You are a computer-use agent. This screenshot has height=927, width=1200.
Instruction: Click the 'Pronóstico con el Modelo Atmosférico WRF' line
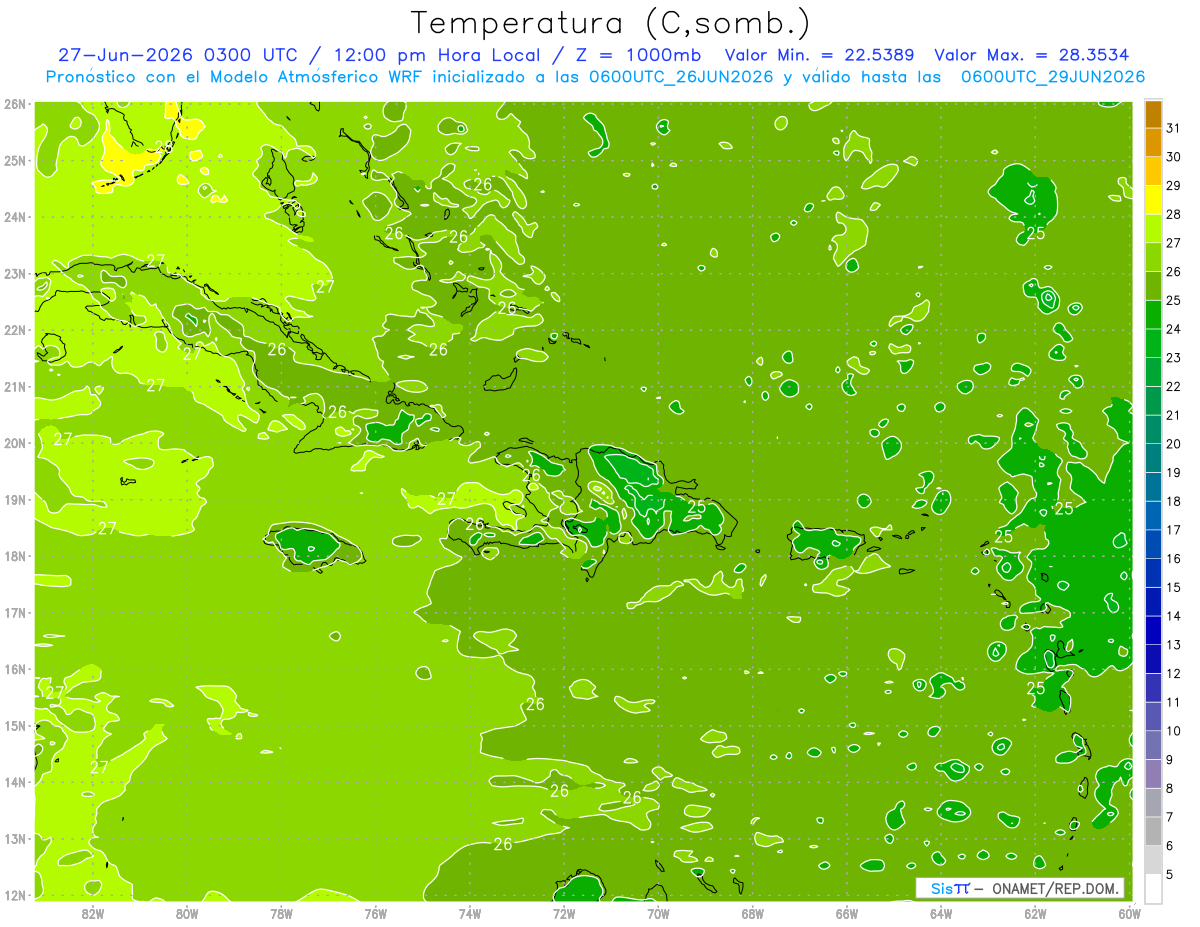tap(595, 77)
